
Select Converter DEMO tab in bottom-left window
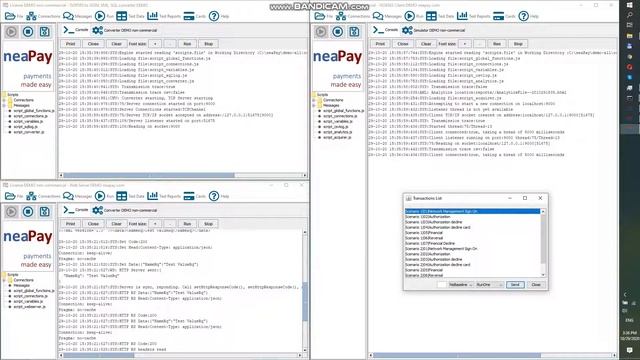coord(124,210)
